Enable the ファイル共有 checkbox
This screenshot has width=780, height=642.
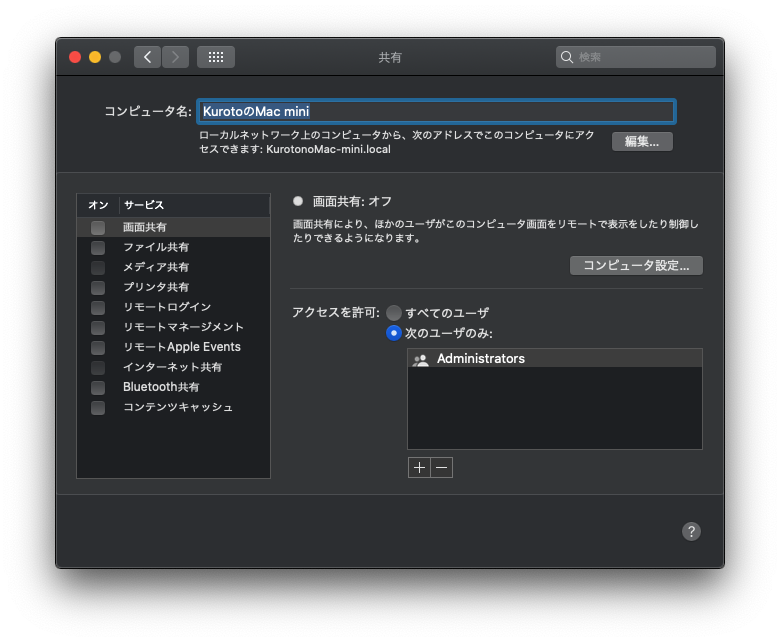[x=98, y=248]
